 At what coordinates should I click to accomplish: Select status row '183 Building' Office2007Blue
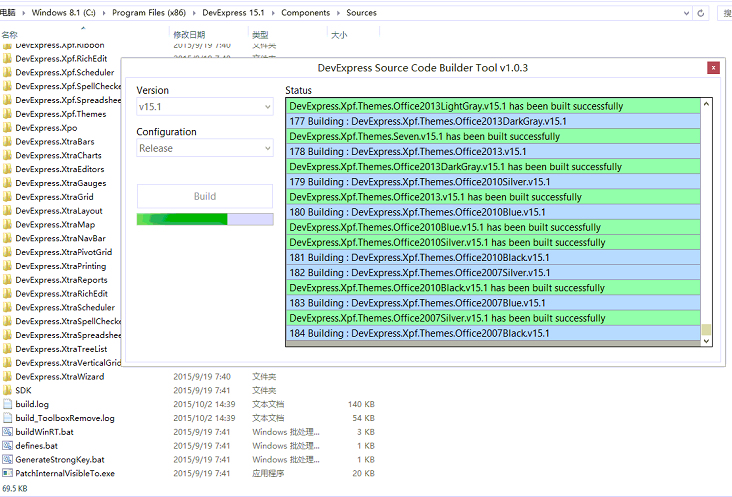[493, 303]
